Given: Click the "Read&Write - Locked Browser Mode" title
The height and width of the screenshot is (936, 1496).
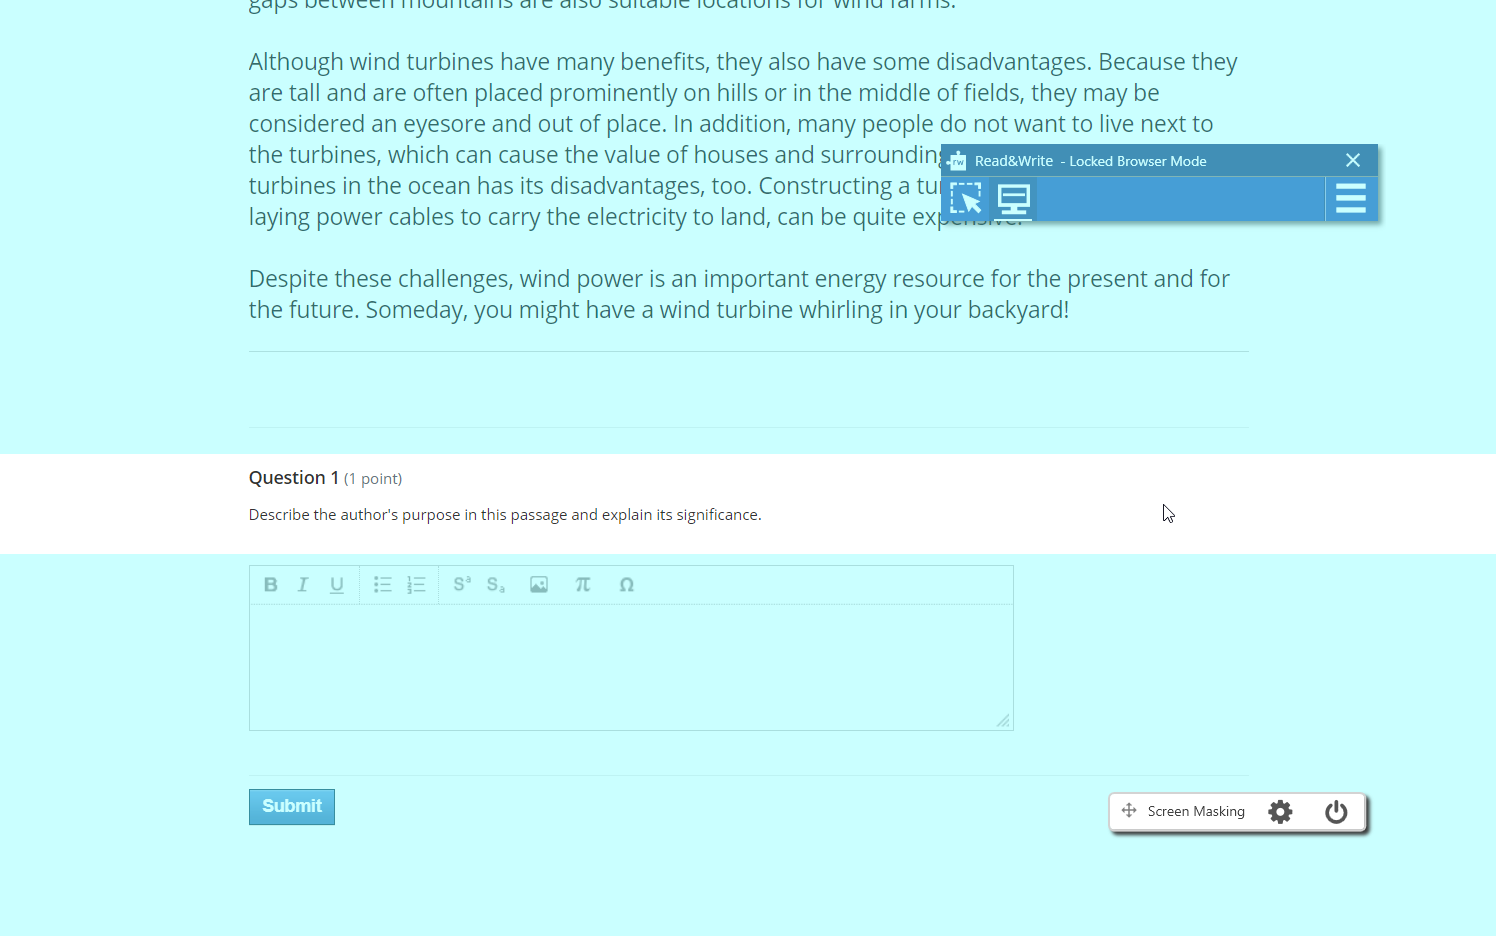Looking at the screenshot, I should (1091, 161).
